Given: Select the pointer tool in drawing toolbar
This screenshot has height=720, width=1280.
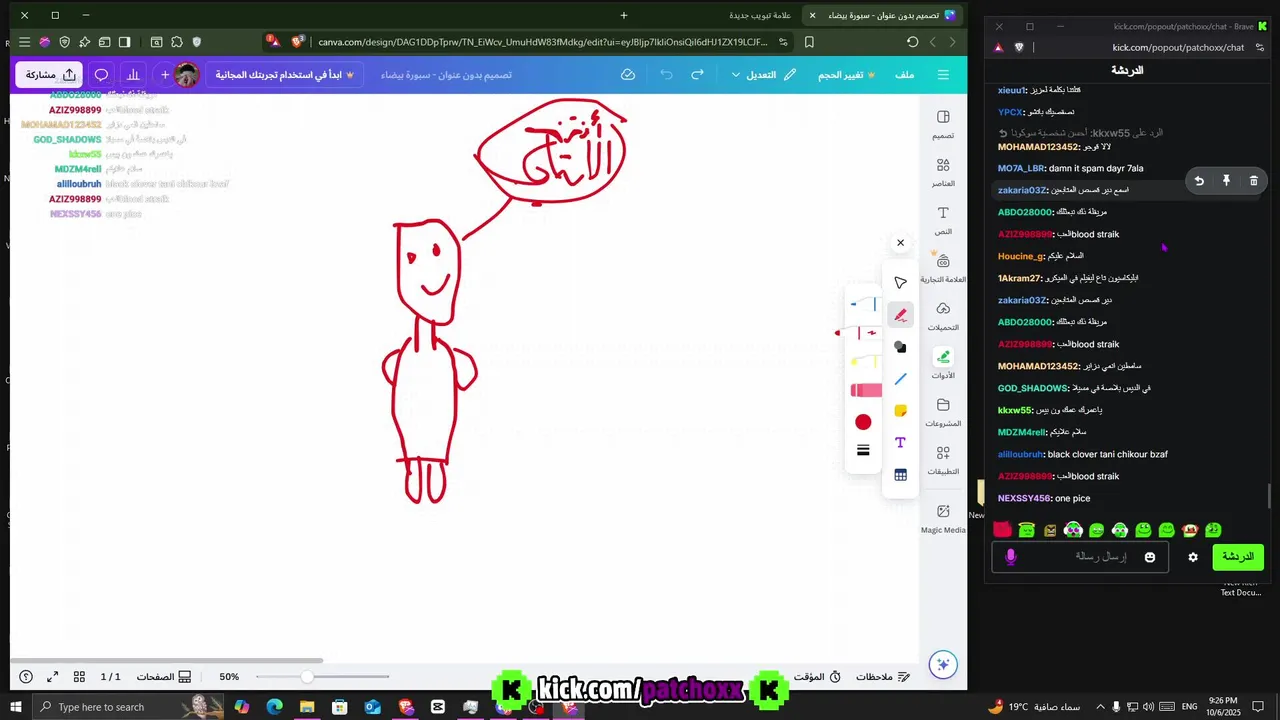Looking at the screenshot, I should [x=900, y=283].
